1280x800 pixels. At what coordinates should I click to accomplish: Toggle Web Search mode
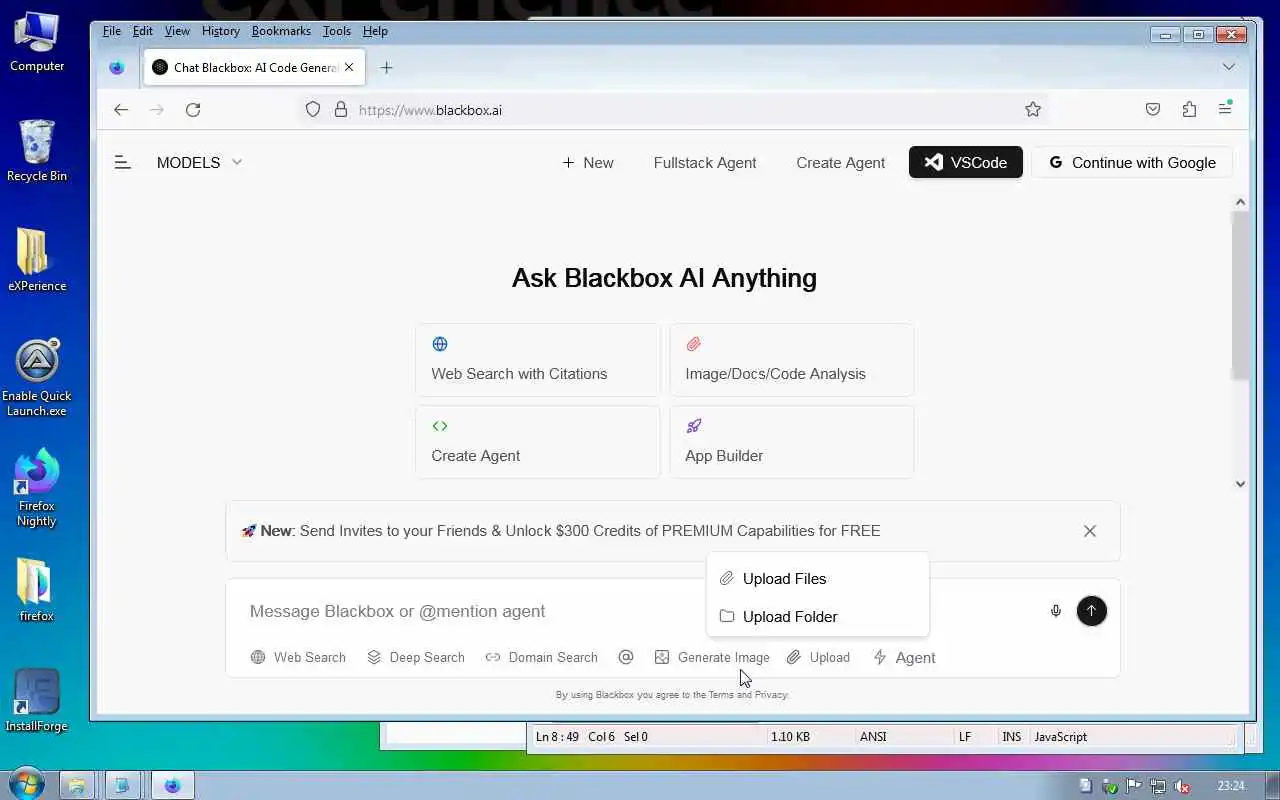(x=298, y=657)
